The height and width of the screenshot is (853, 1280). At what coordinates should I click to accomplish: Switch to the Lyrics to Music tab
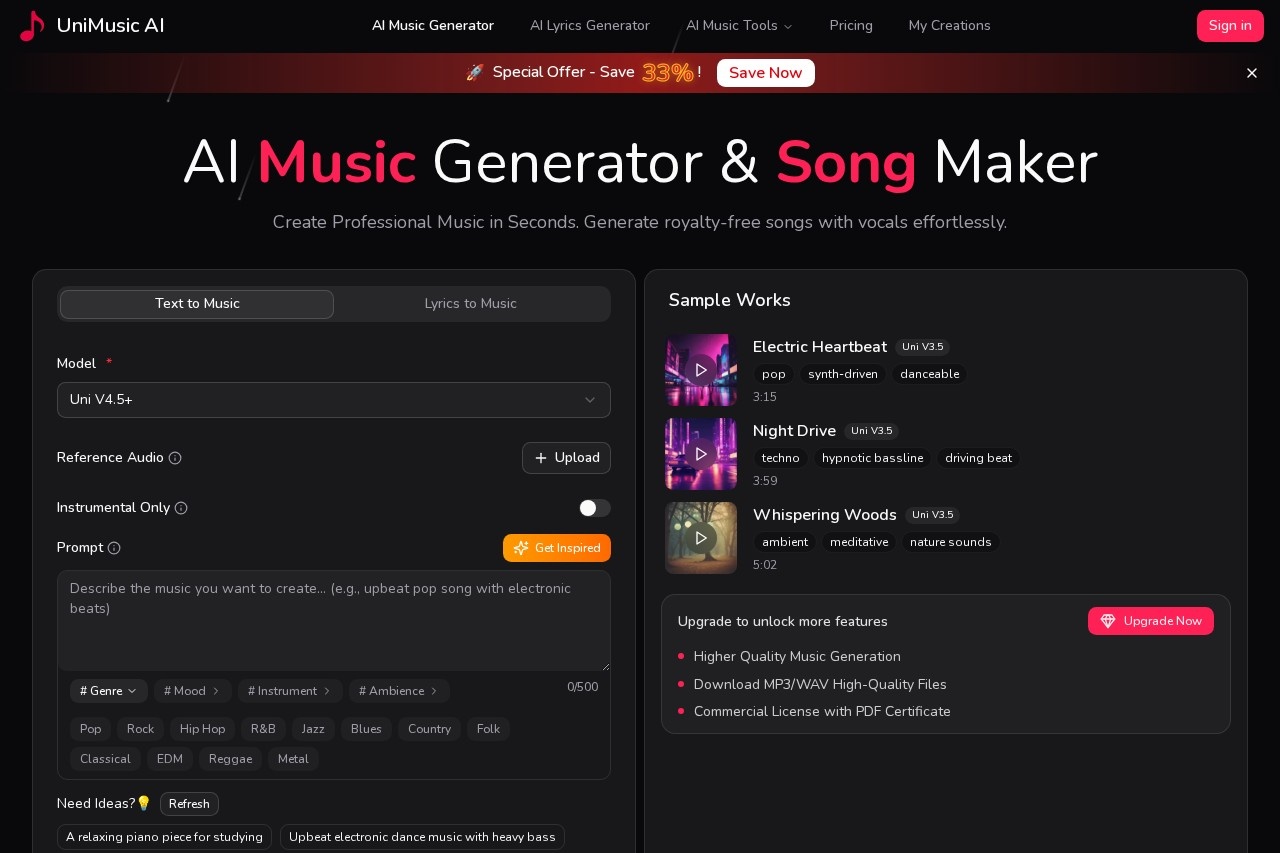click(x=470, y=304)
